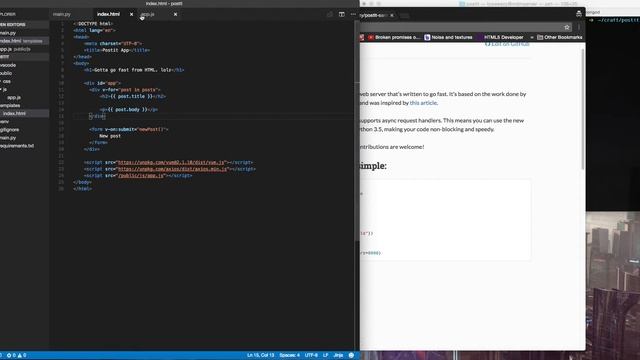Change file encoding UTF-8
The image size is (640, 360).
[x=311, y=356]
